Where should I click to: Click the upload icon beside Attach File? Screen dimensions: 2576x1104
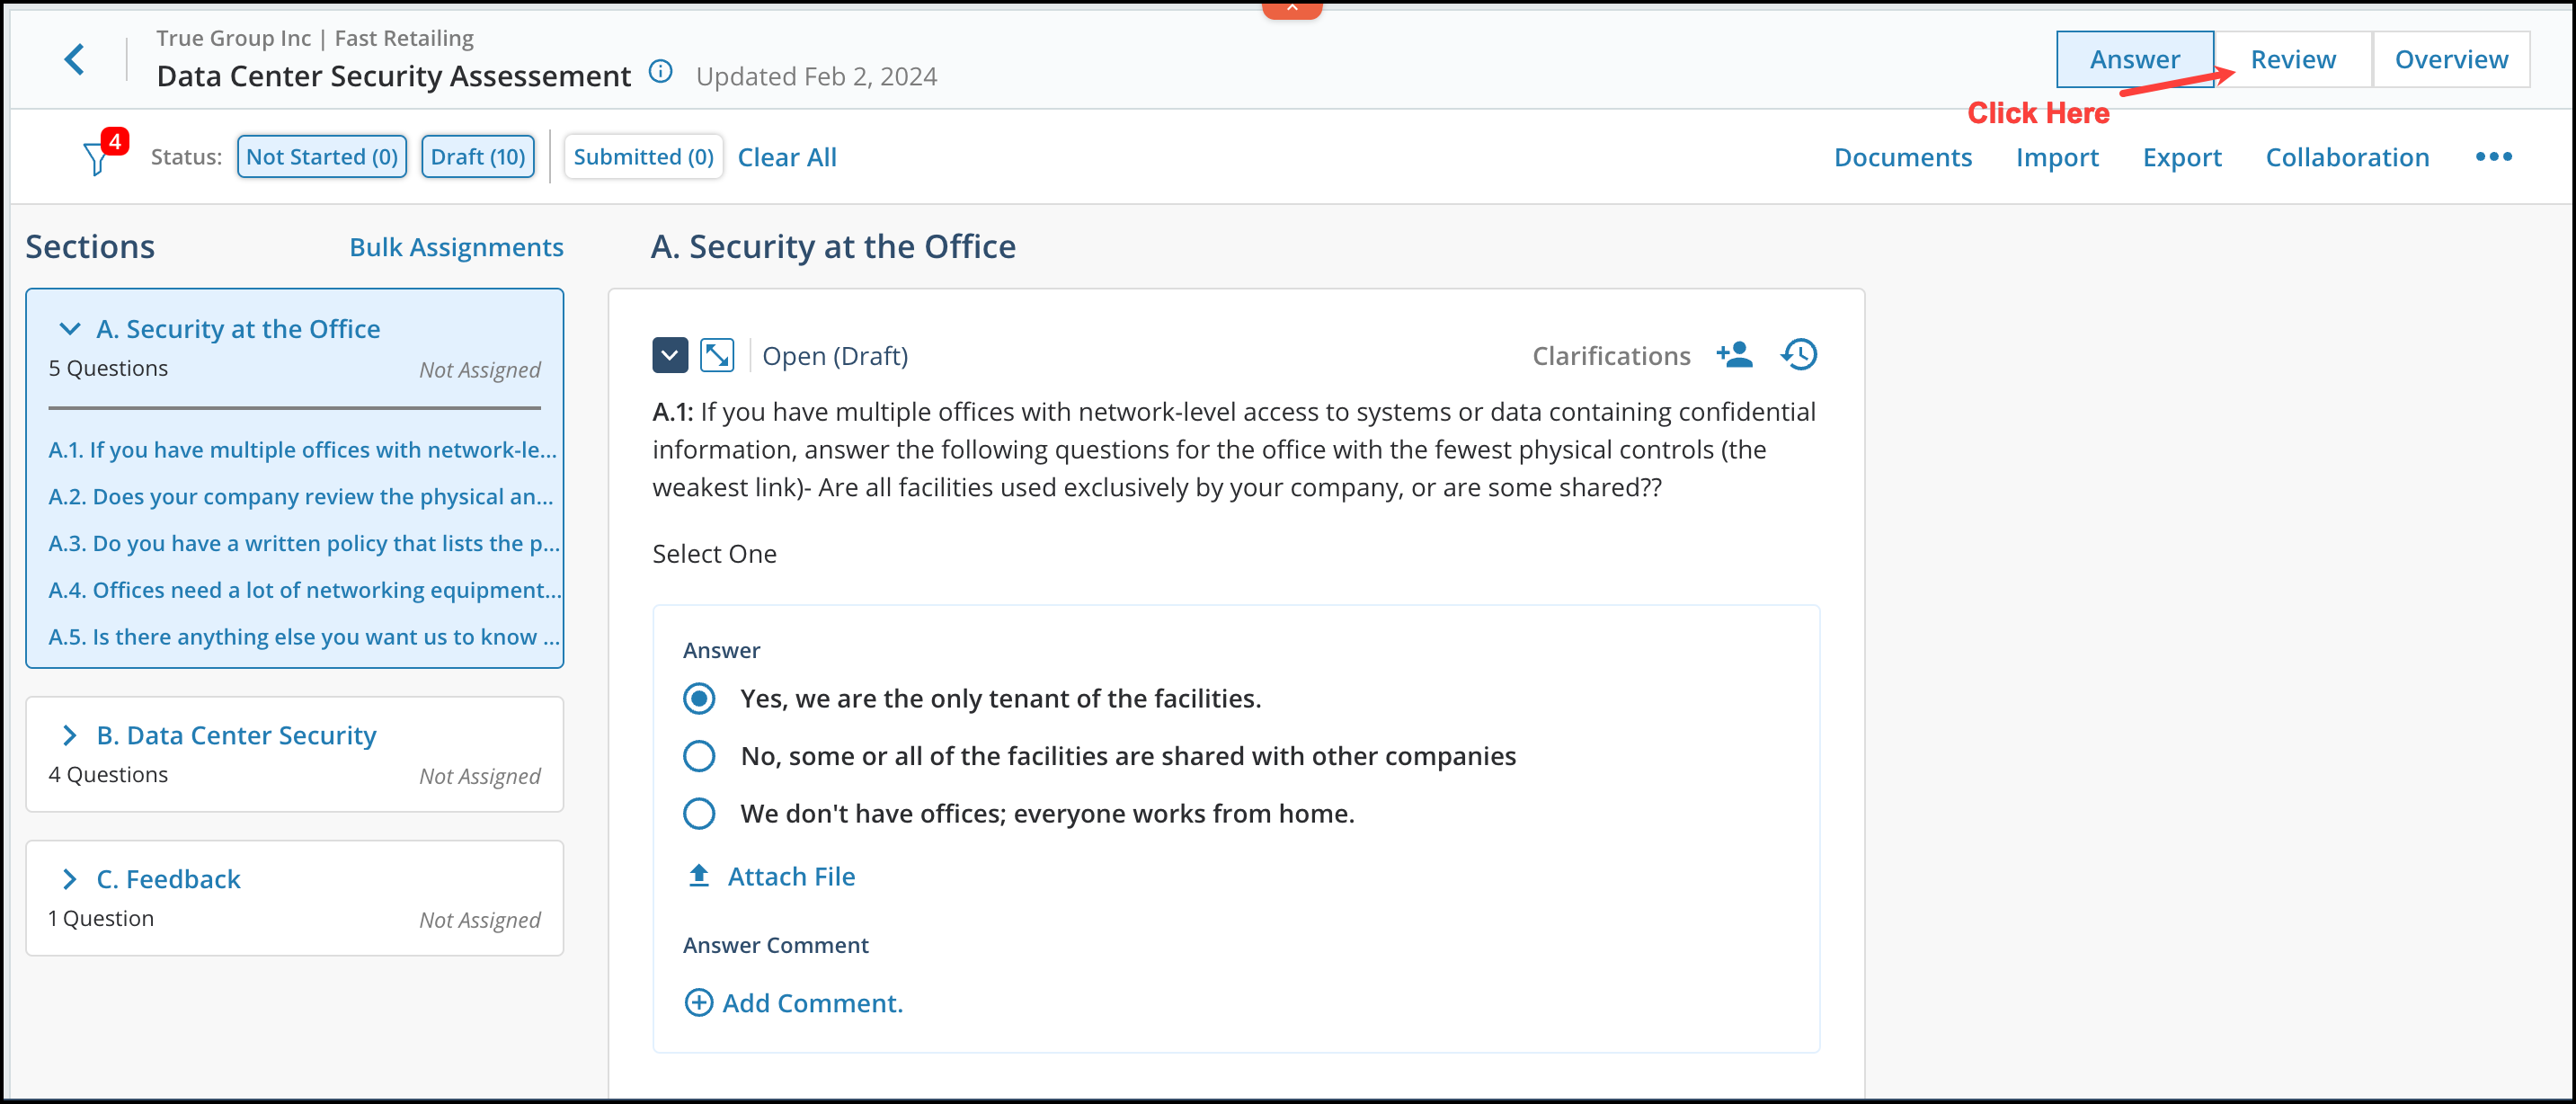pyautogui.click(x=699, y=876)
